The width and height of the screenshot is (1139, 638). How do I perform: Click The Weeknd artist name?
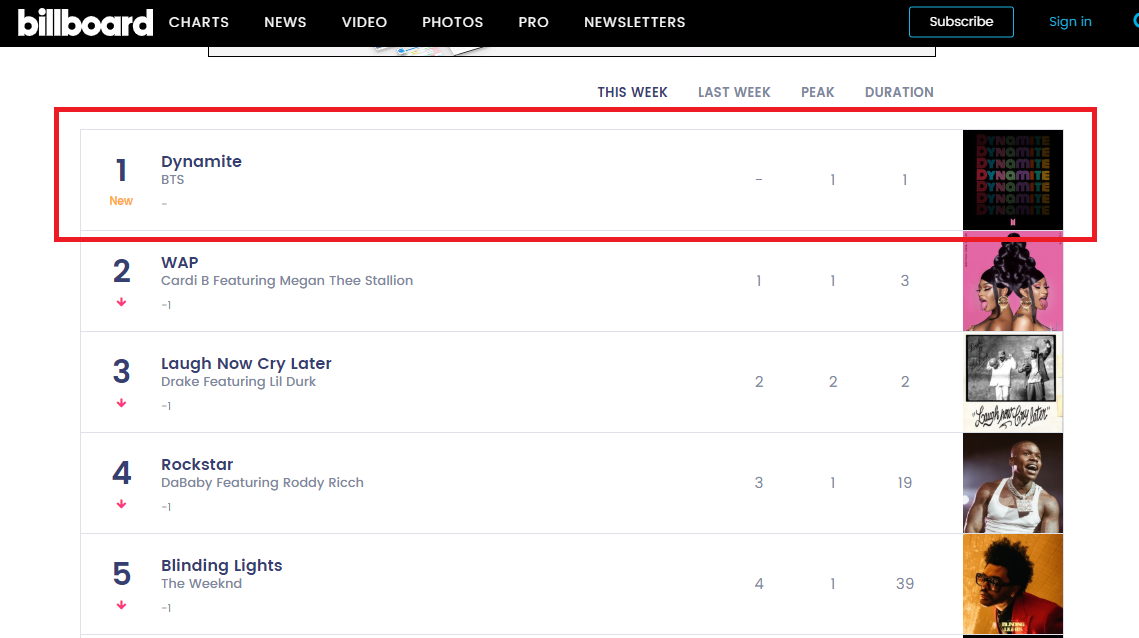point(201,584)
